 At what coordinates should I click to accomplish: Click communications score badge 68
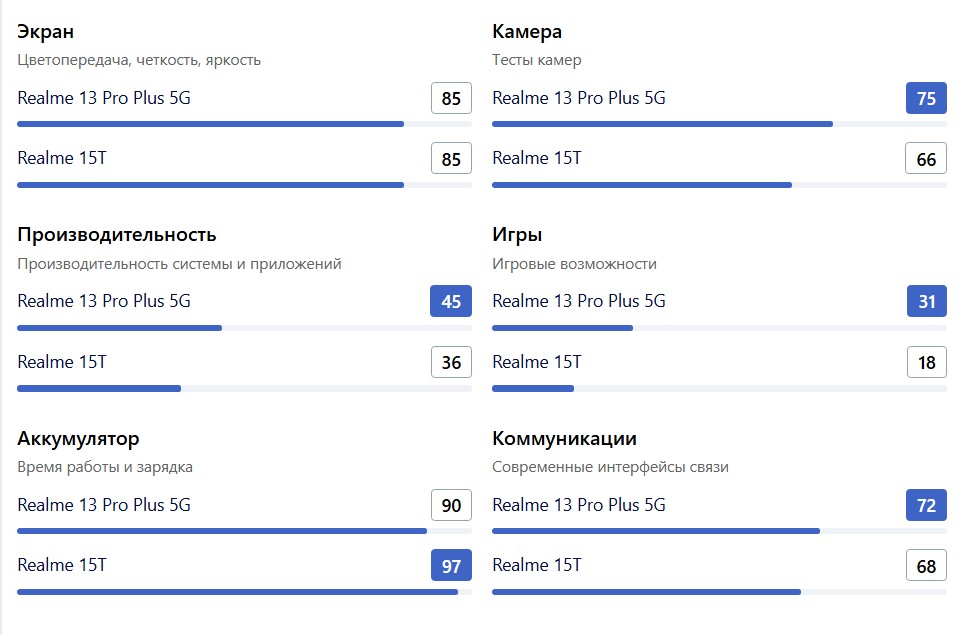pyautogui.click(x=926, y=566)
